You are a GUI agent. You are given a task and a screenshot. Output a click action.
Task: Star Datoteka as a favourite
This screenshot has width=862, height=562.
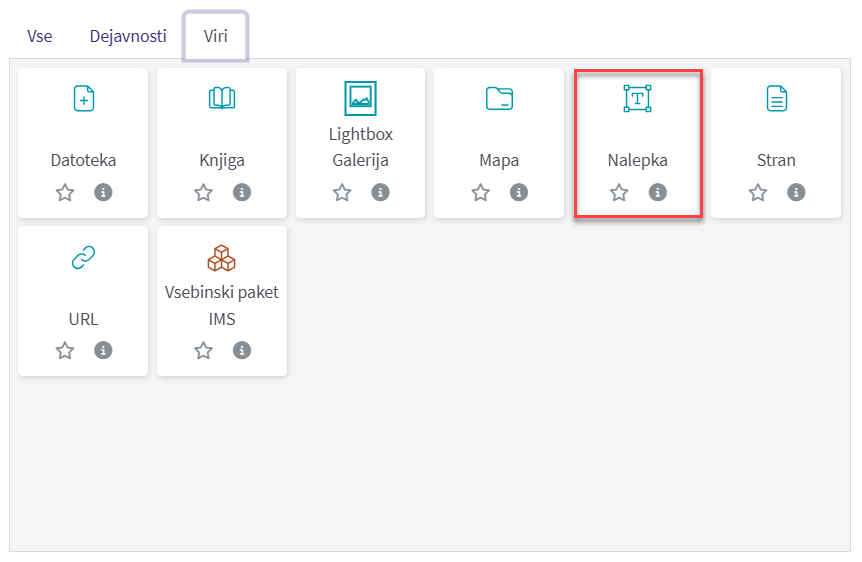click(x=65, y=193)
